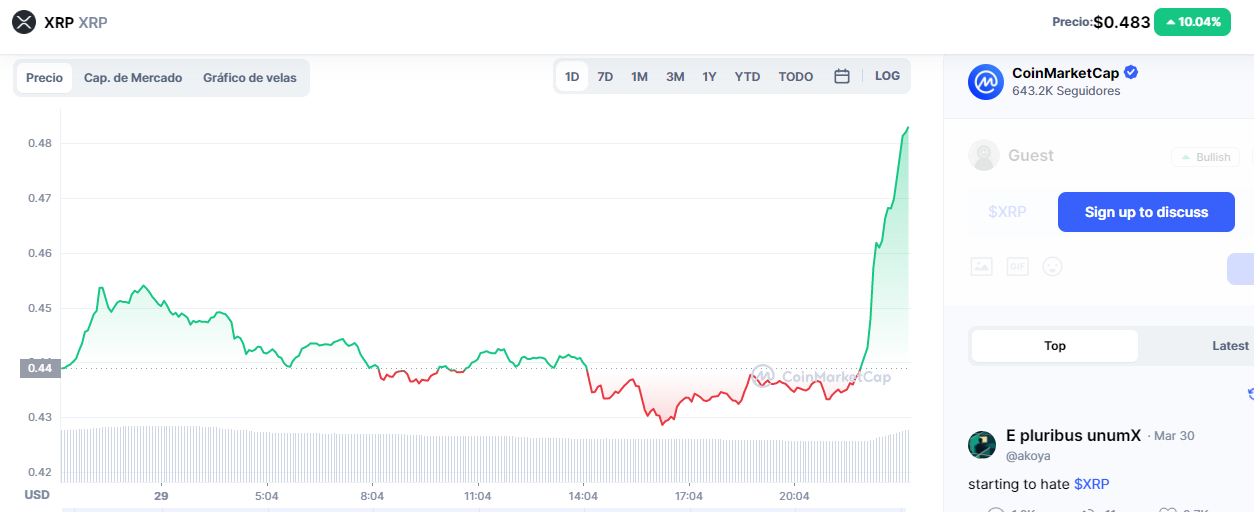This screenshot has width=1254, height=512.
Task: Click the 17:04 time axis label
Action: coord(689,496)
